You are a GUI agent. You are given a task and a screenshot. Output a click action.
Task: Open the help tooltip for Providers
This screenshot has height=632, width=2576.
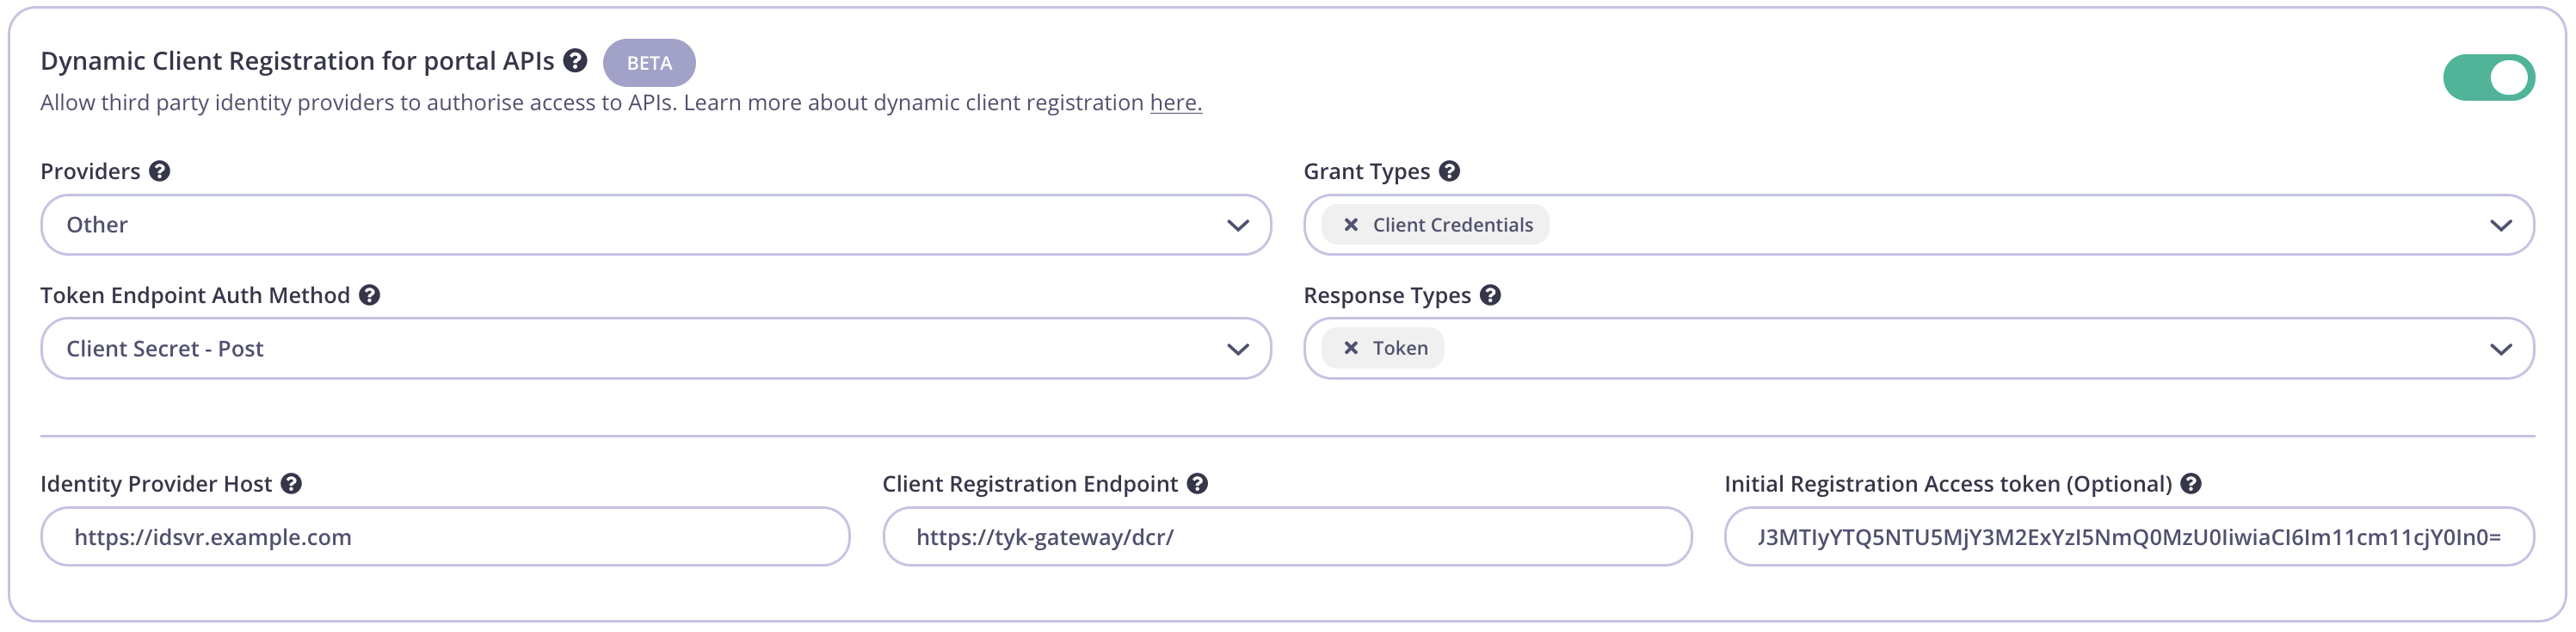tap(159, 170)
